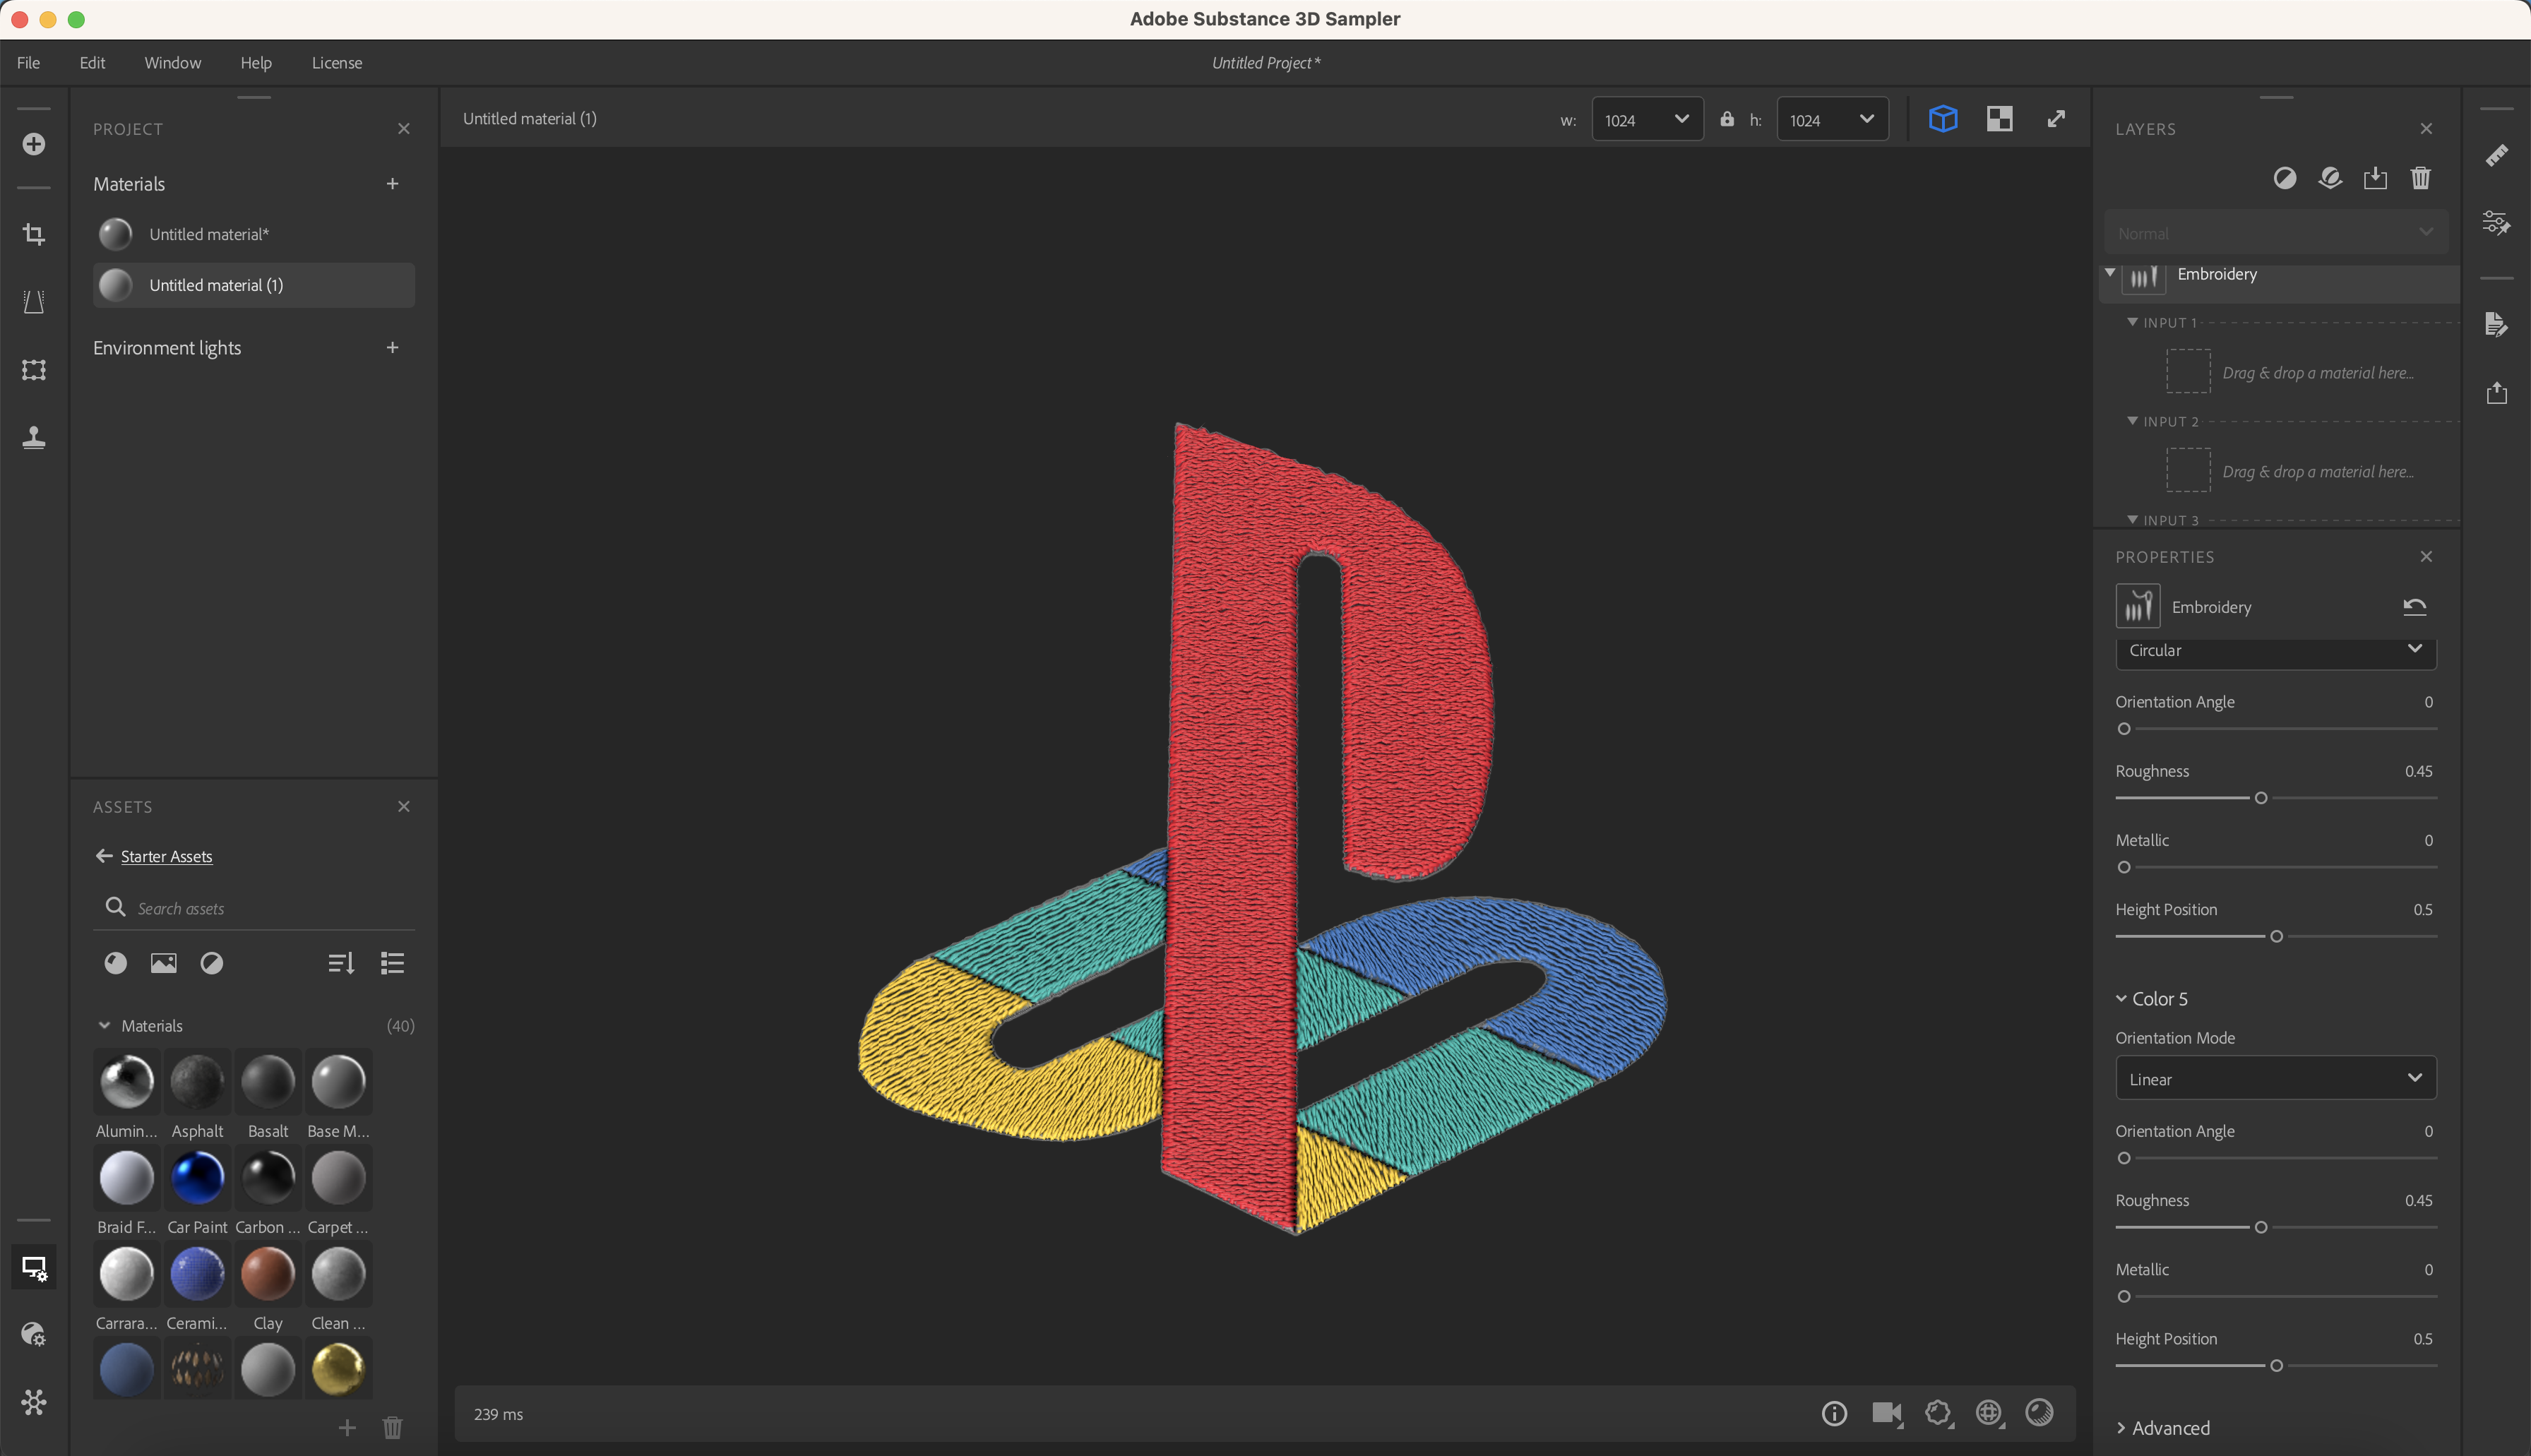Switch to 3D view cube icon
Image resolution: width=2531 pixels, height=1456 pixels.
pyautogui.click(x=1943, y=119)
